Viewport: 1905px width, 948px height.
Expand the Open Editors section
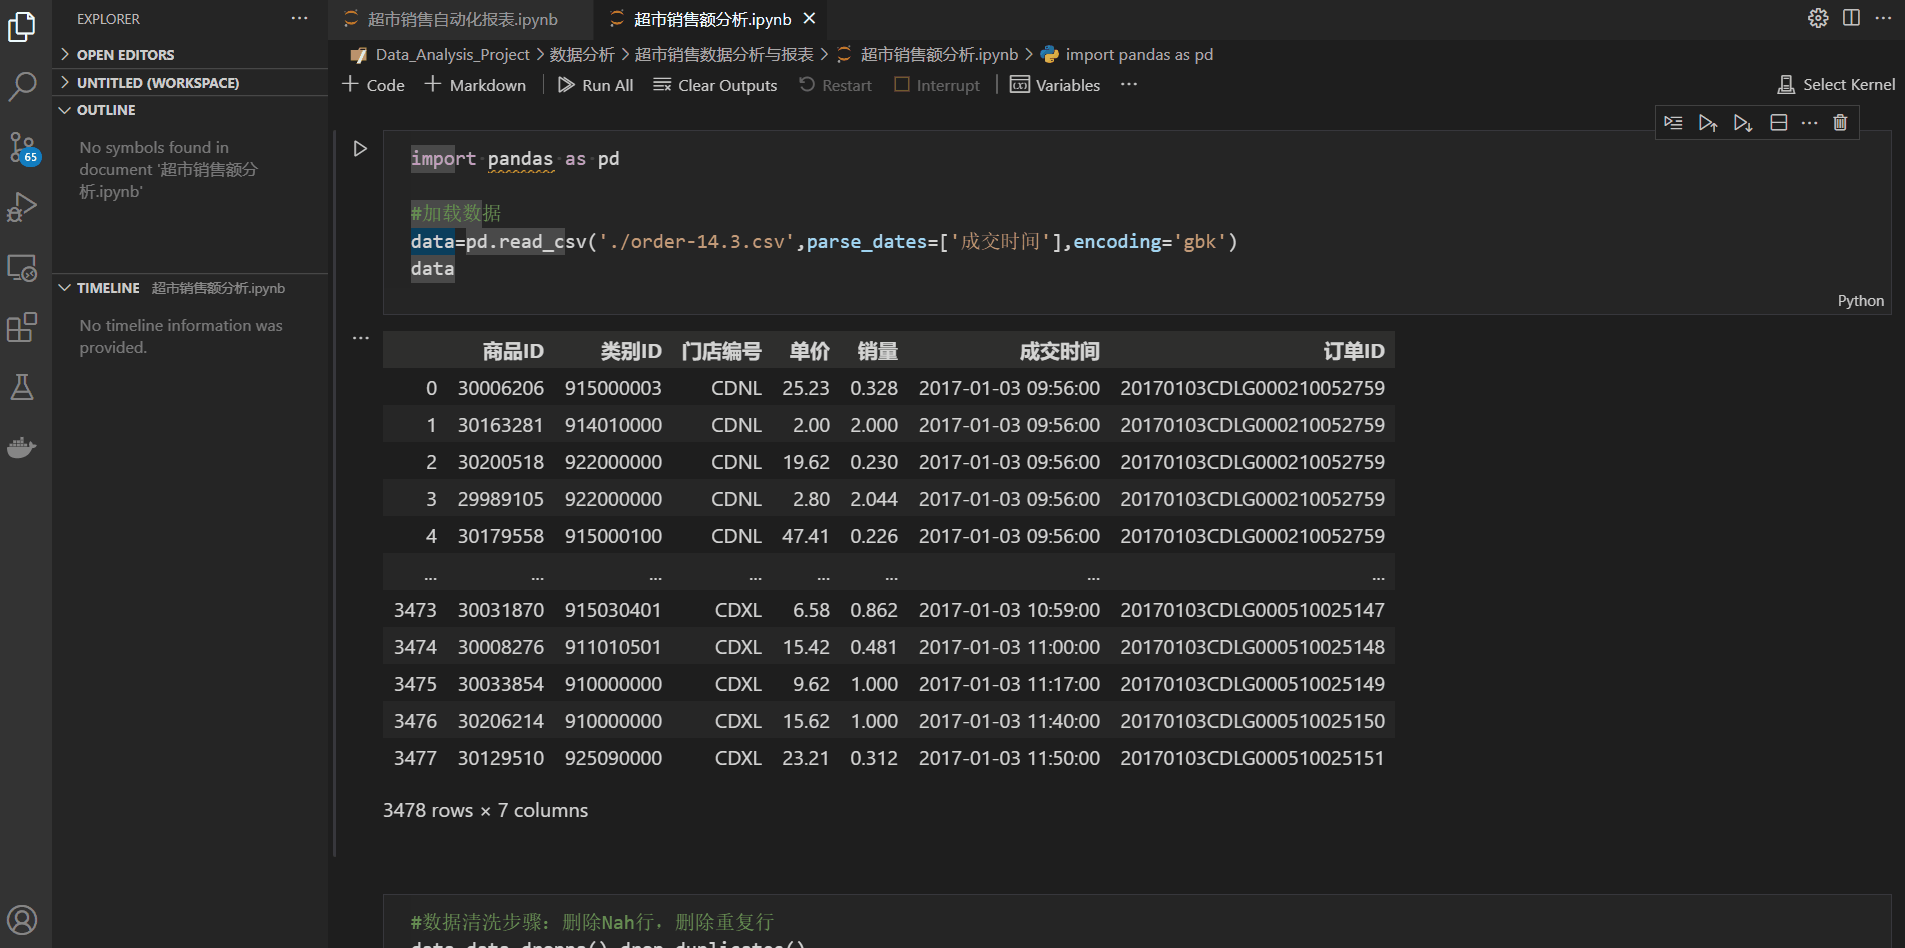tap(125, 55)
